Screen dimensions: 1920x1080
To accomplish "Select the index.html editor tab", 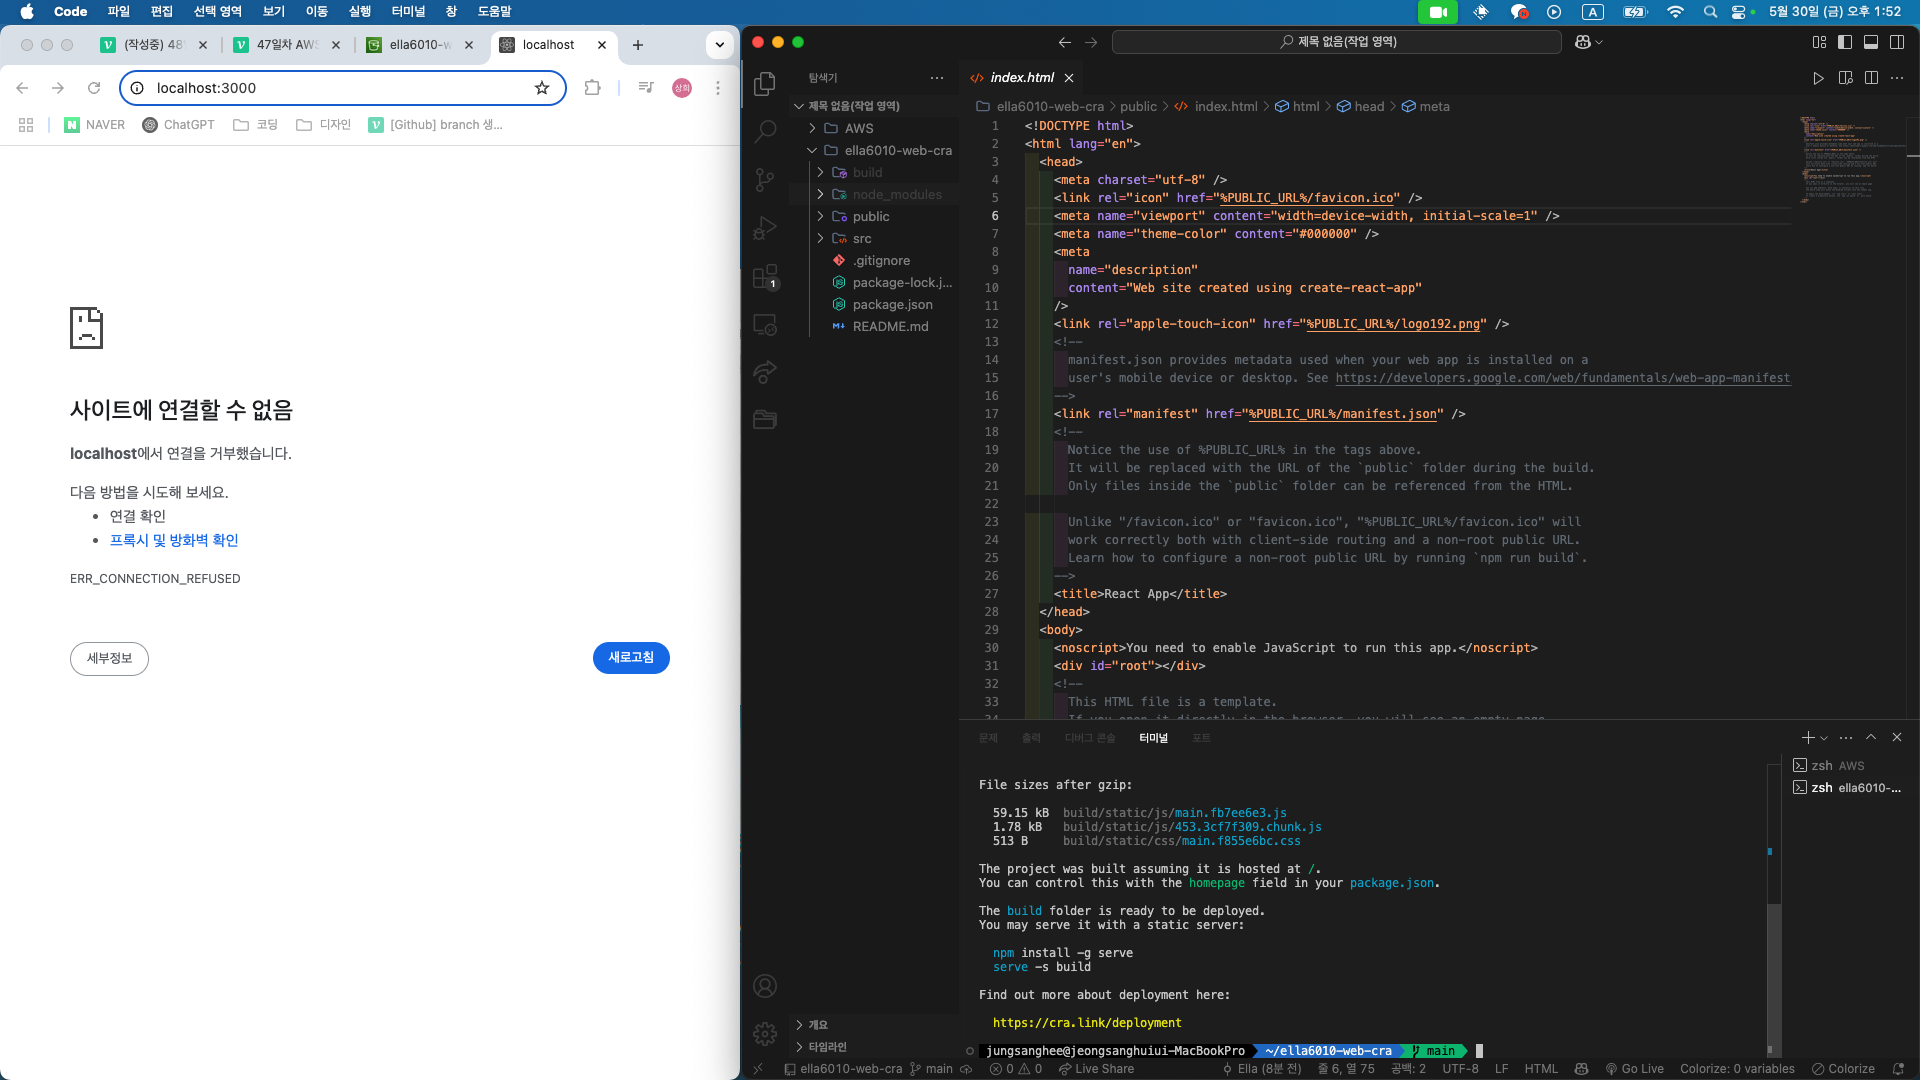I will pyautogui.click(x=1021, y=78).
